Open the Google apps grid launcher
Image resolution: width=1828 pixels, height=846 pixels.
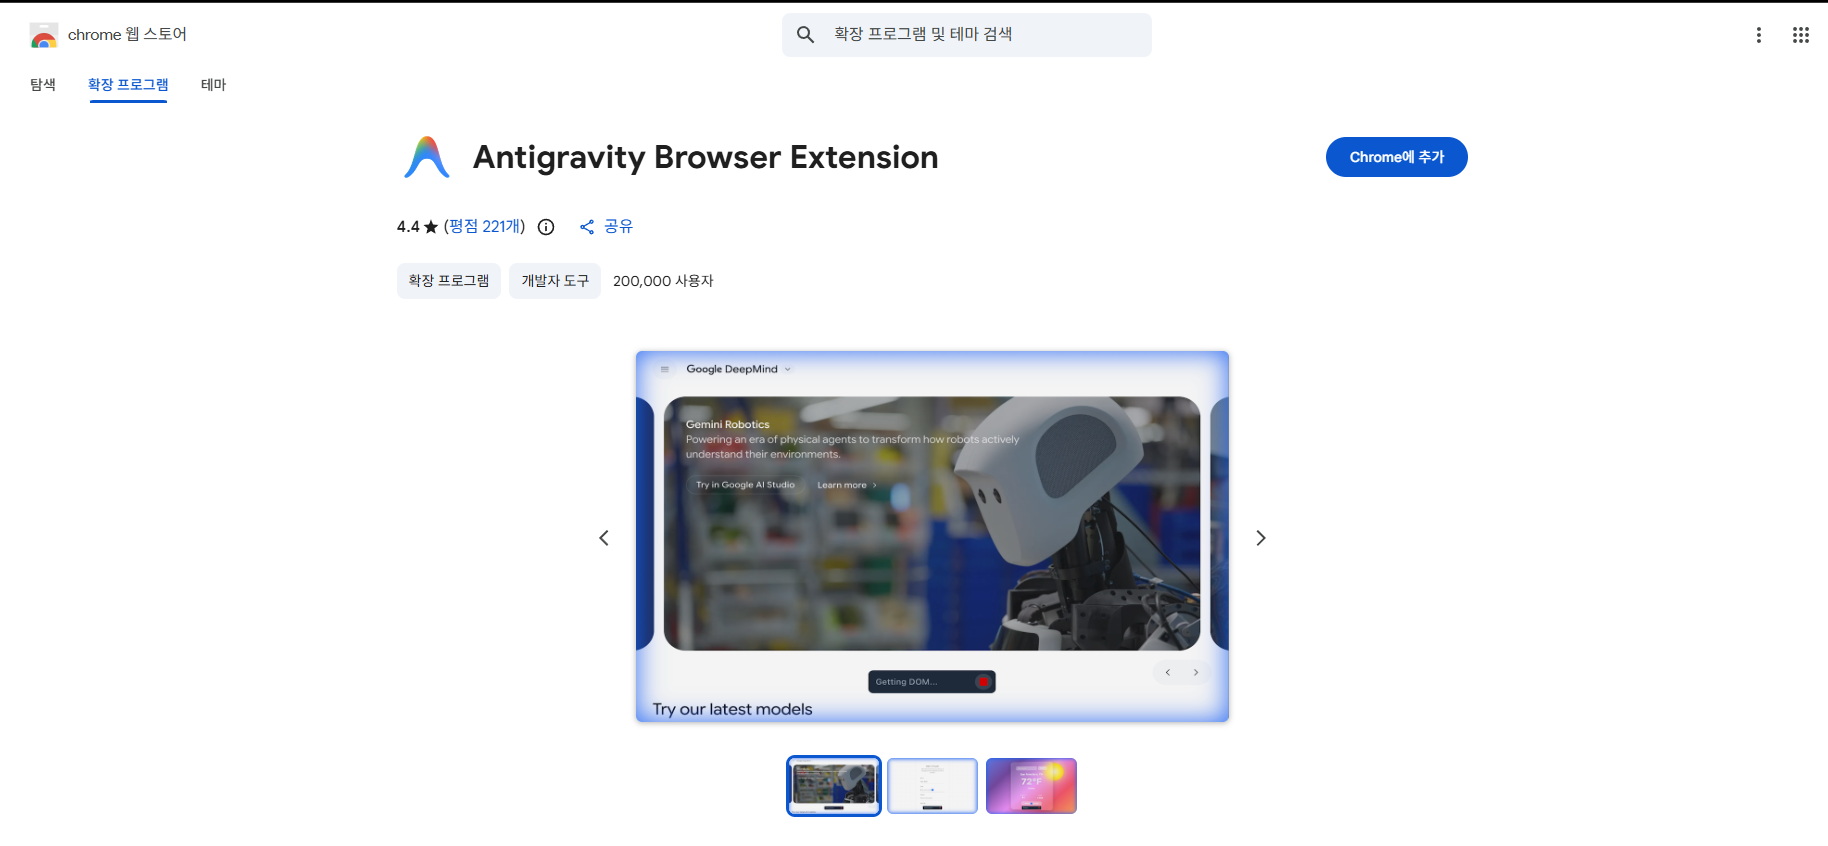pos(1801,35)
